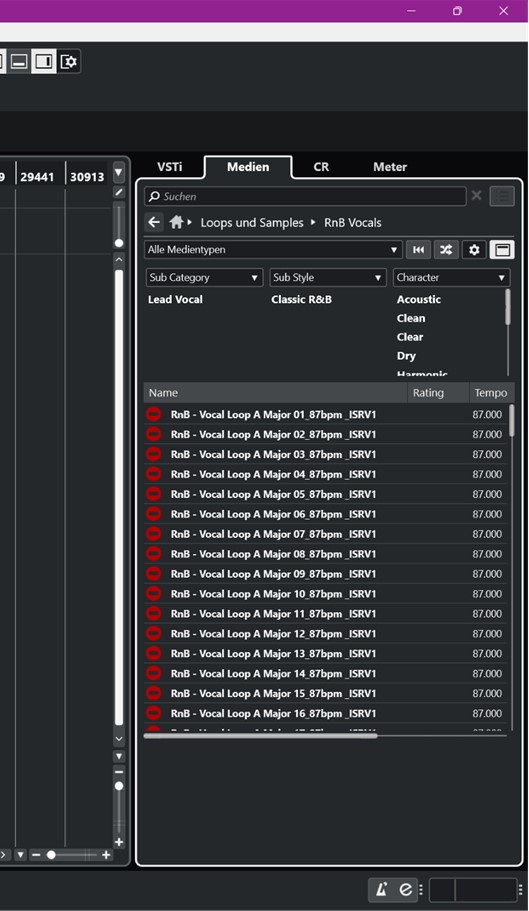Go to the media browser home icon
Viewport: 529px width, 911px height.
click(x=177, y=222)
